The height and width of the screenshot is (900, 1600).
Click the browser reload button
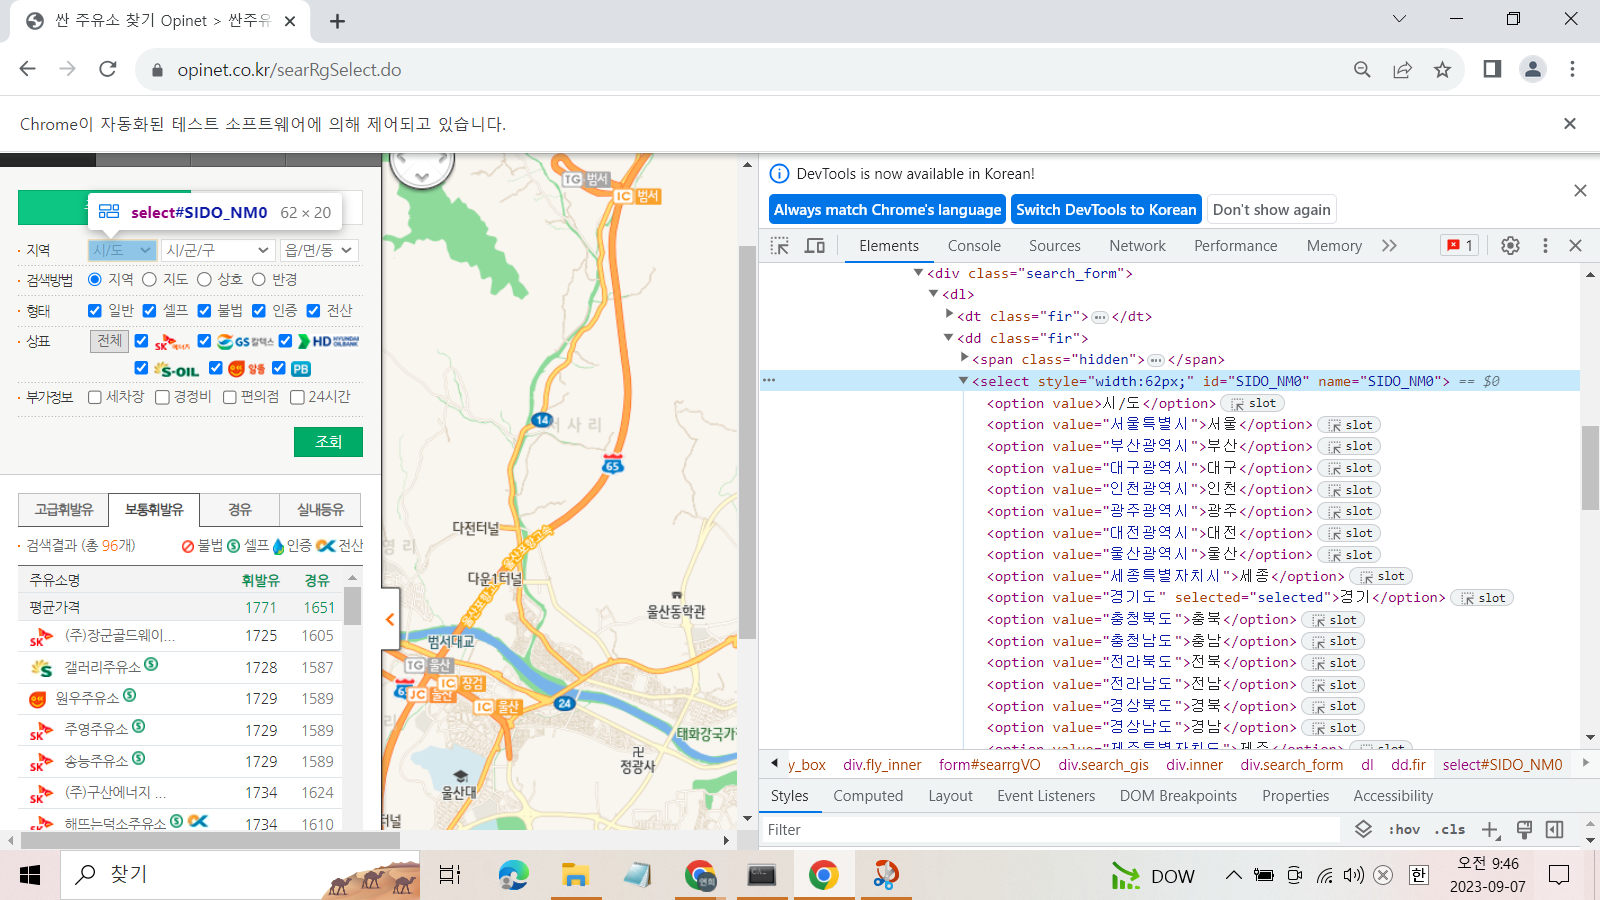[x=108, y=70]
